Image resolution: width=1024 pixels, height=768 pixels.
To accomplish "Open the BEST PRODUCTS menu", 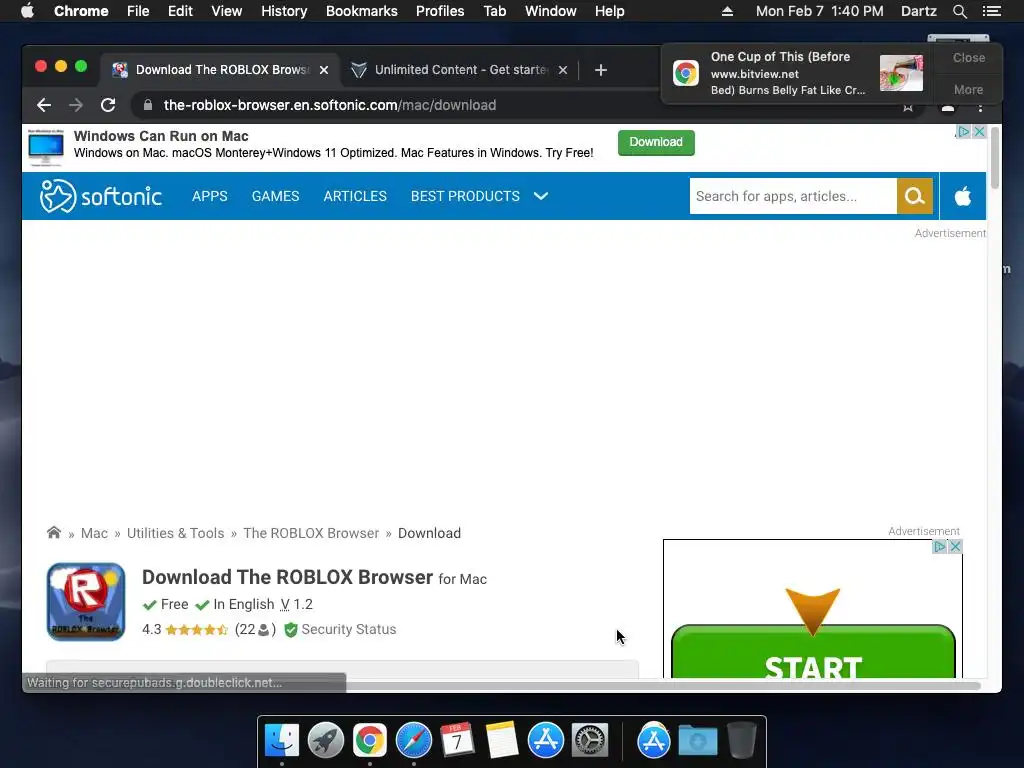I will 465,196.
